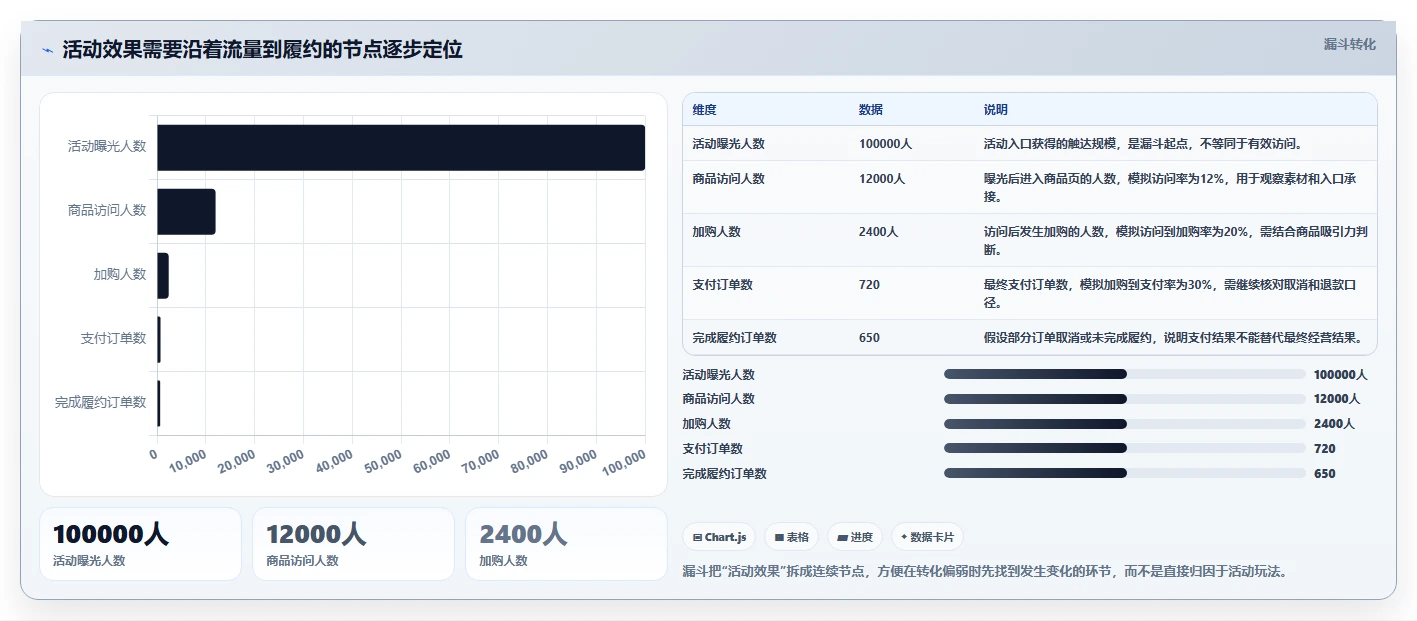Screen dimensions: 1417x621
Task: Select the 商品访问人数 bar in the chart
Action: (x=186, y=211)
